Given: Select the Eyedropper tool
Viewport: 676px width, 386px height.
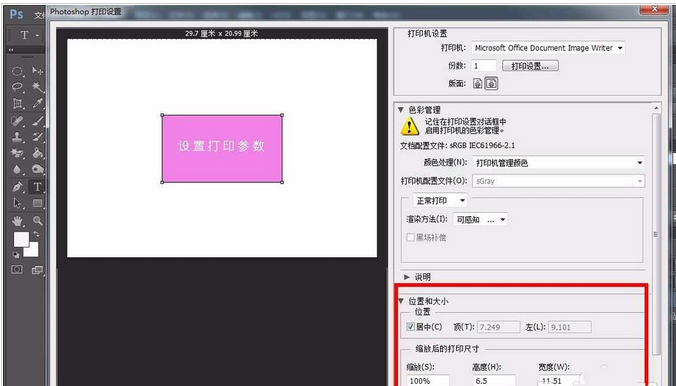Looking at the screenshot, I should pyautogui.click(x=38, y=104).
